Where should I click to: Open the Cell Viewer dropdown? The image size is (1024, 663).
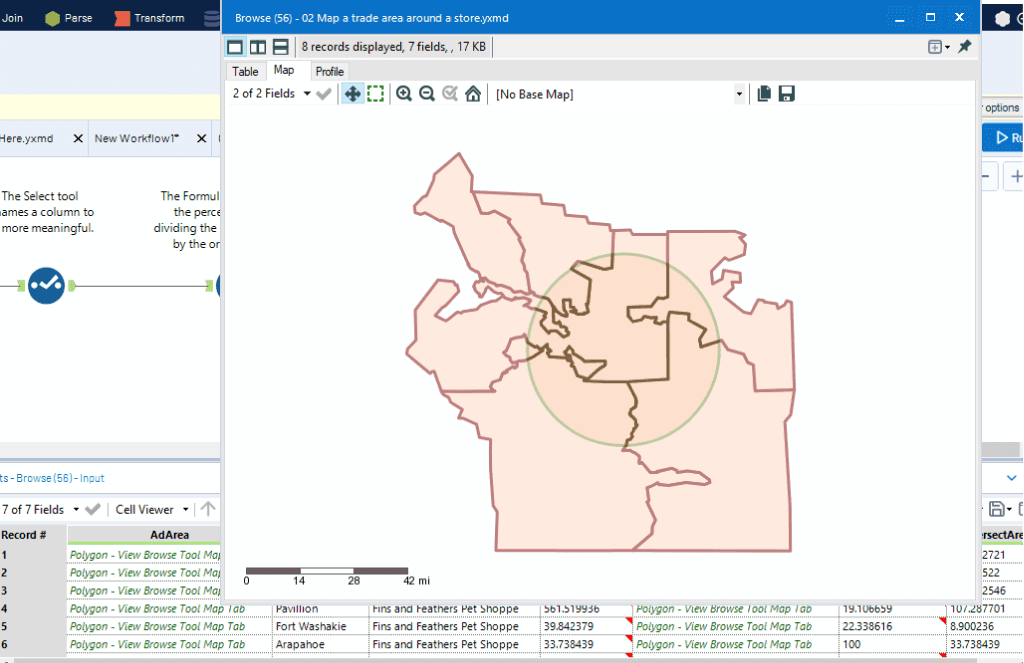tap(150, 509)
